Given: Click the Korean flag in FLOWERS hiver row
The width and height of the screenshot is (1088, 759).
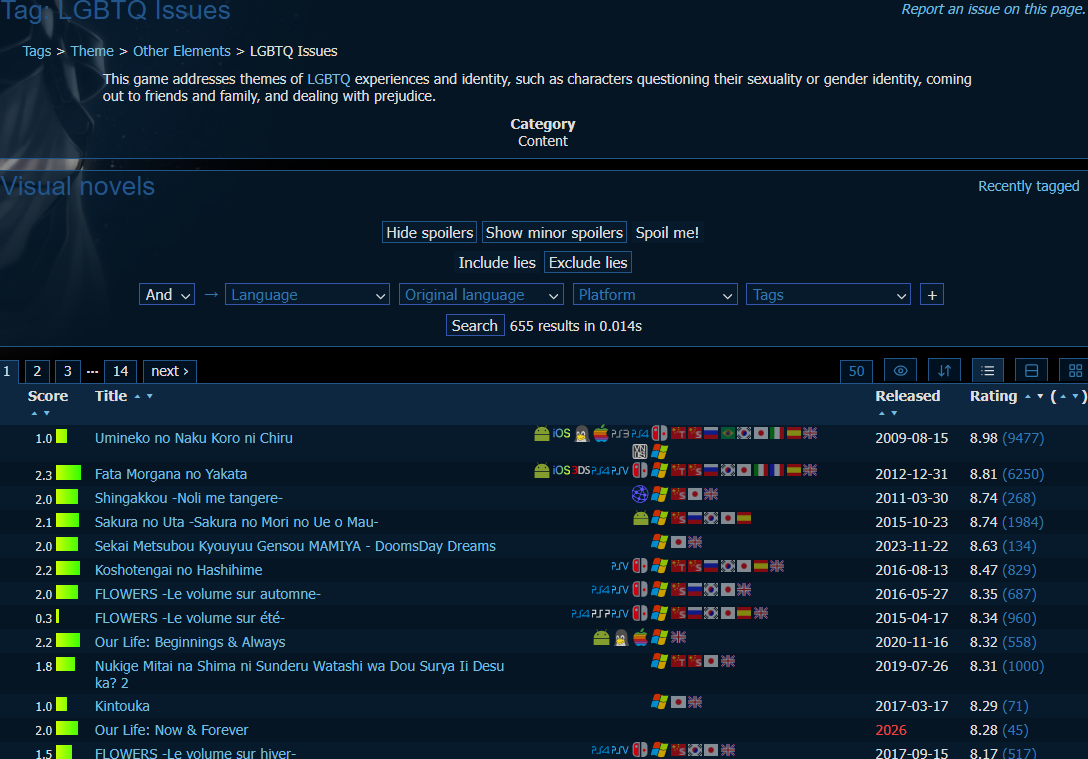Looking at the screenshot, I should tap(695, 750).
